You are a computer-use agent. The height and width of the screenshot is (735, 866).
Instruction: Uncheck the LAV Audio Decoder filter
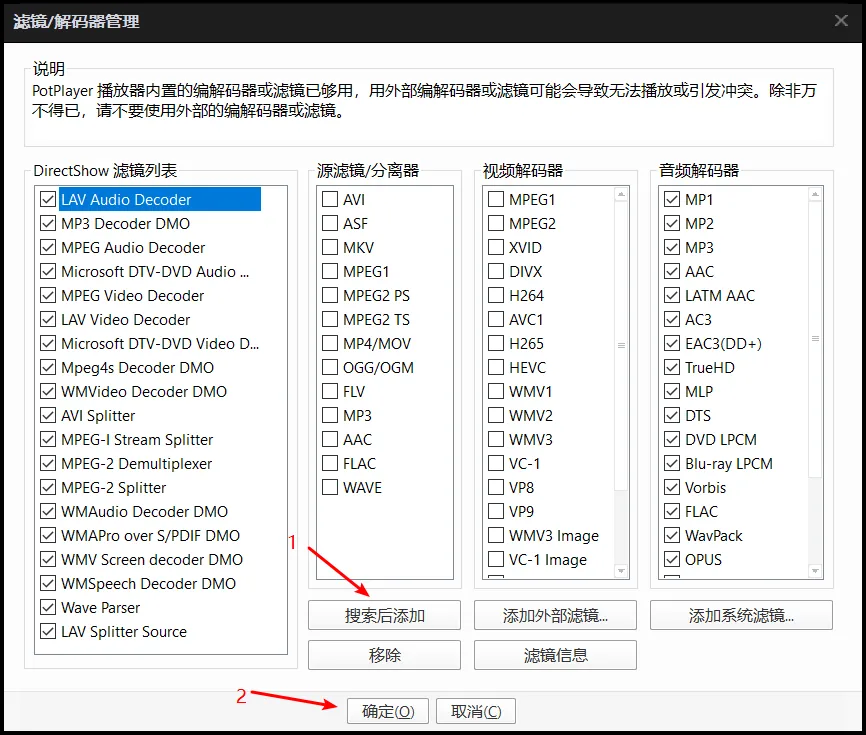tap(47, 199)
